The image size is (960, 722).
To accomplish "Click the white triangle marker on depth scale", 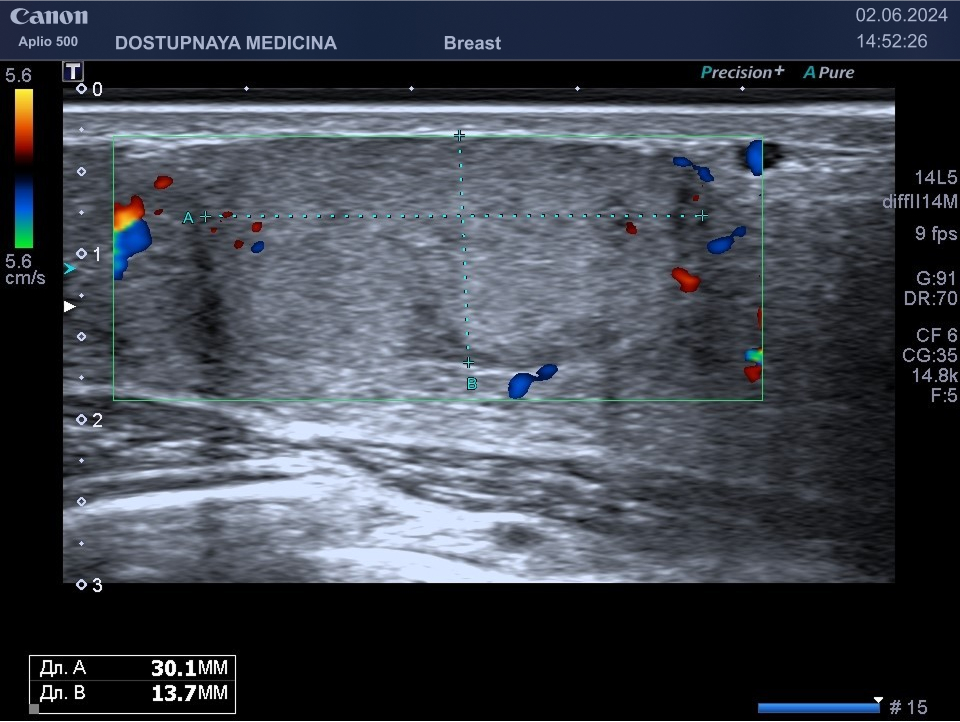I will 69,307.
